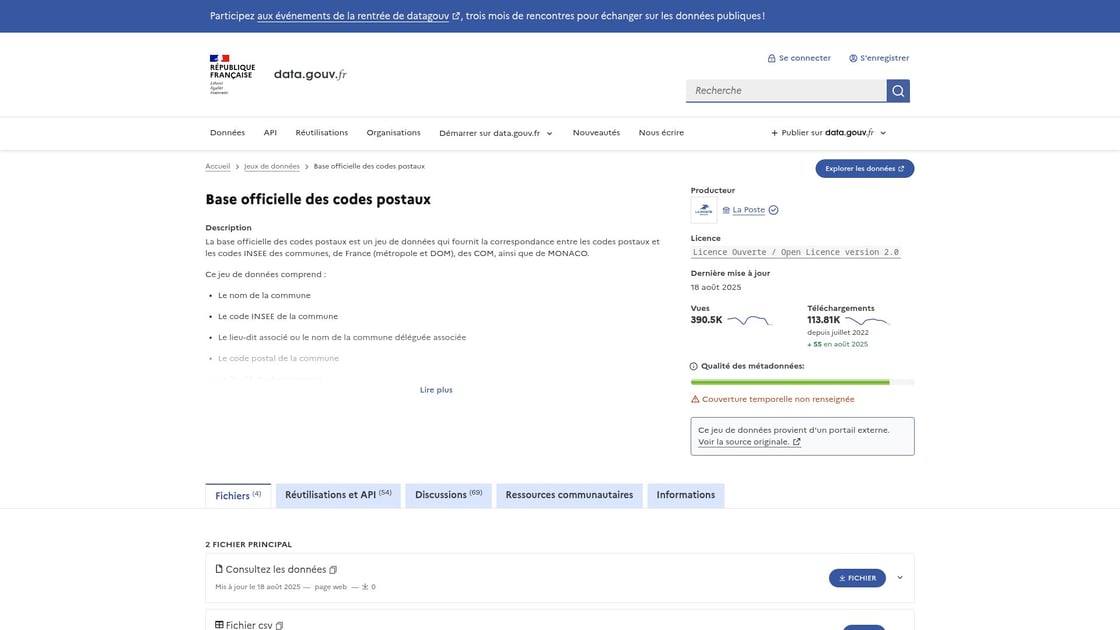Screen dimensions: 1120x630
Task: Click S'enregistrer to create account
Action: 879,58
